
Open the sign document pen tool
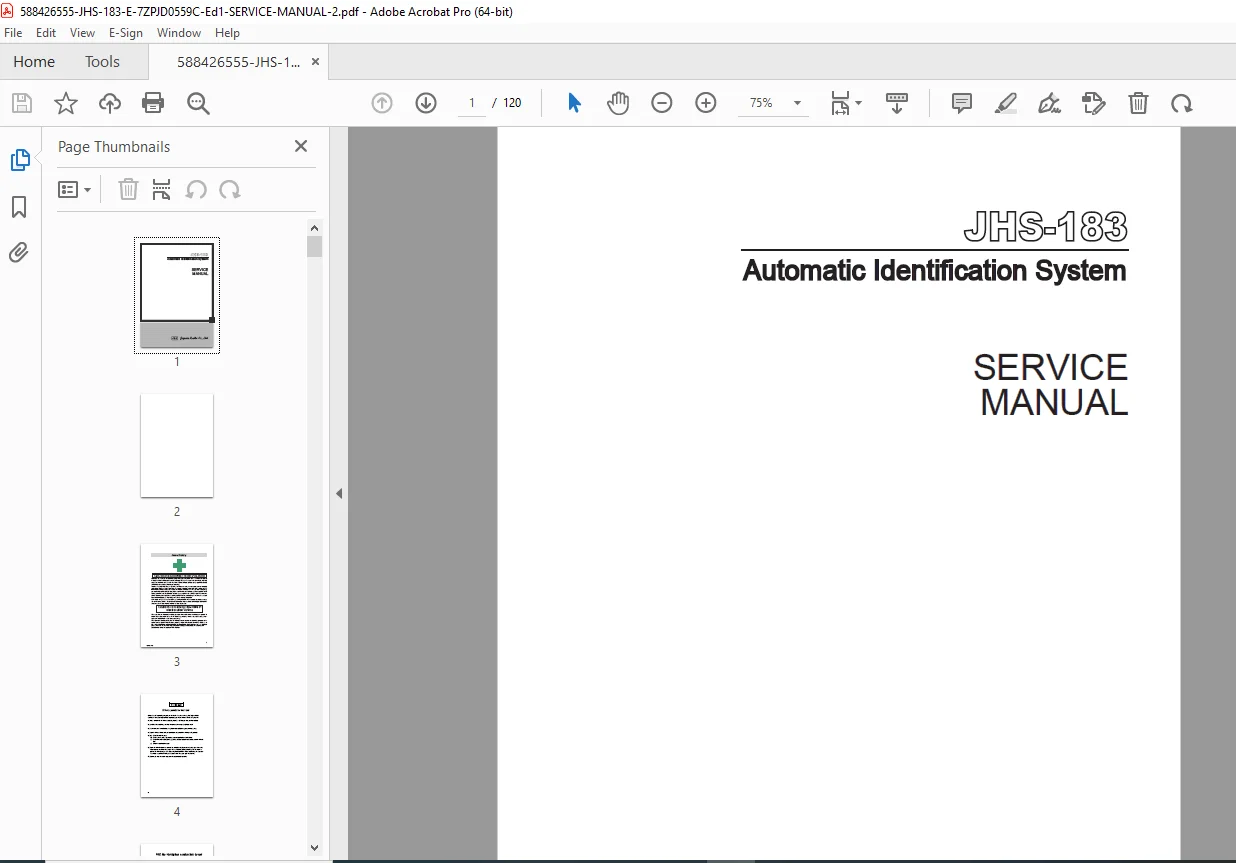point(1050,103)
